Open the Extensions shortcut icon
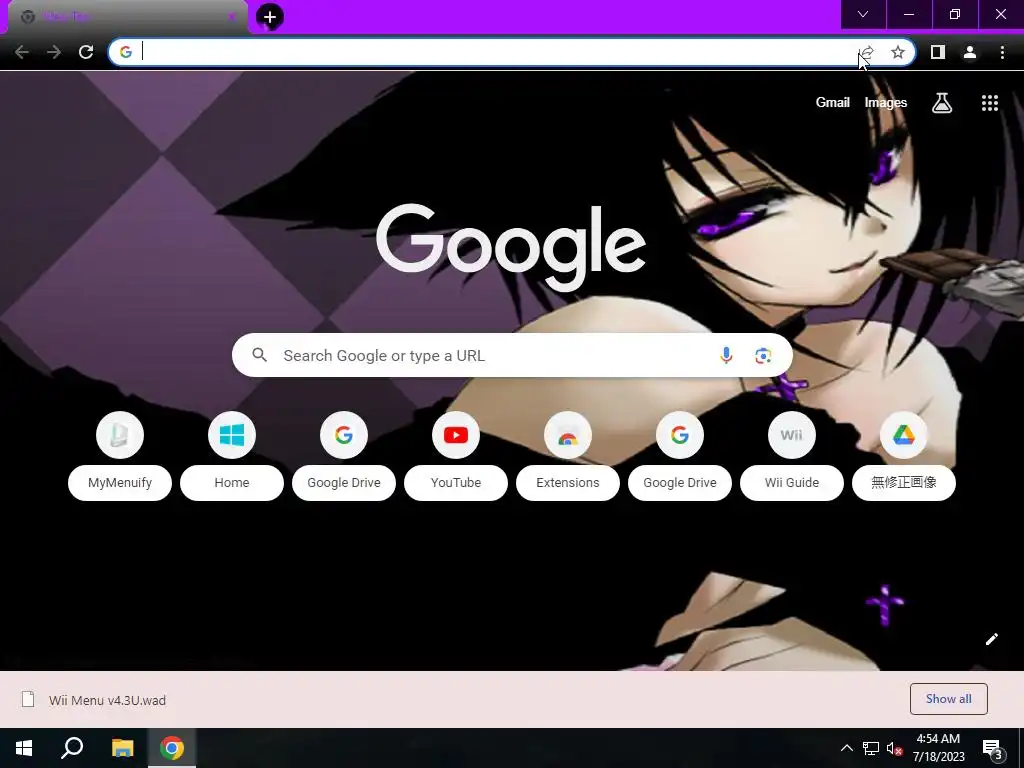The height and width of the screenshot is (768, 1024). [568, 435]
